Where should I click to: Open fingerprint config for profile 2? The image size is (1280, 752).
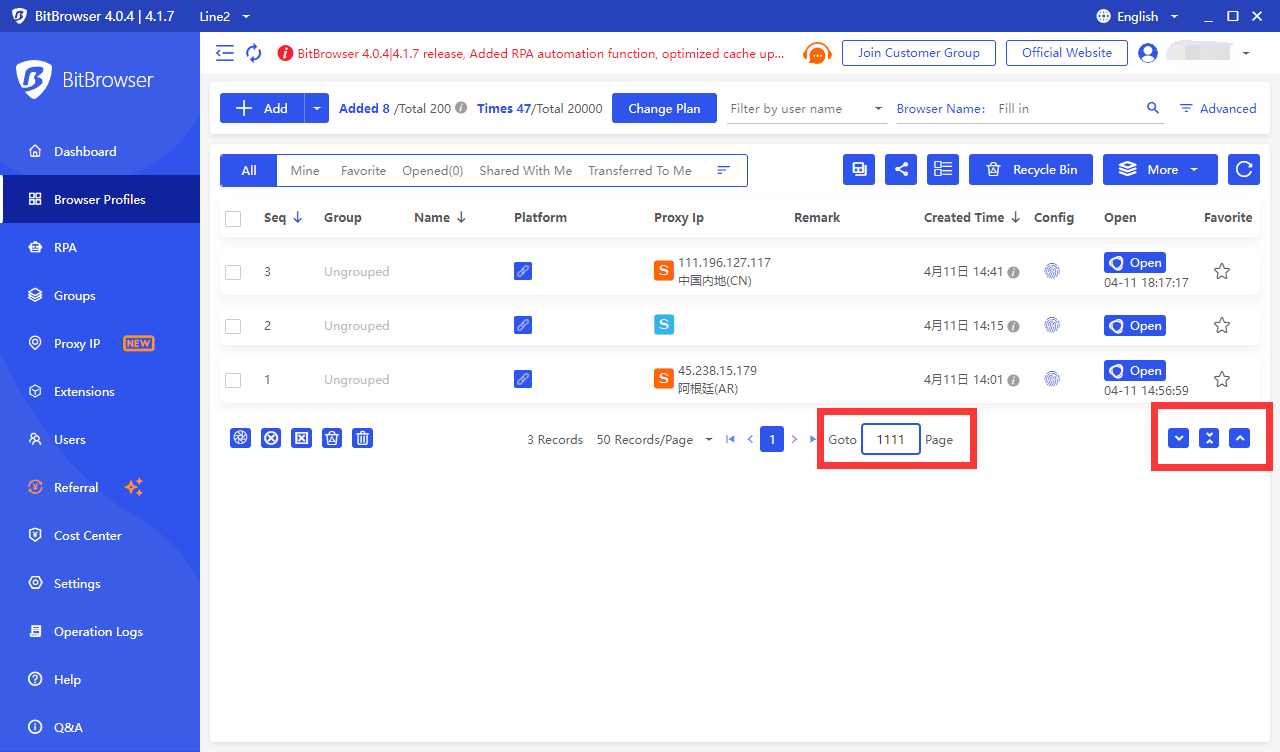(x=1052, y=325)
